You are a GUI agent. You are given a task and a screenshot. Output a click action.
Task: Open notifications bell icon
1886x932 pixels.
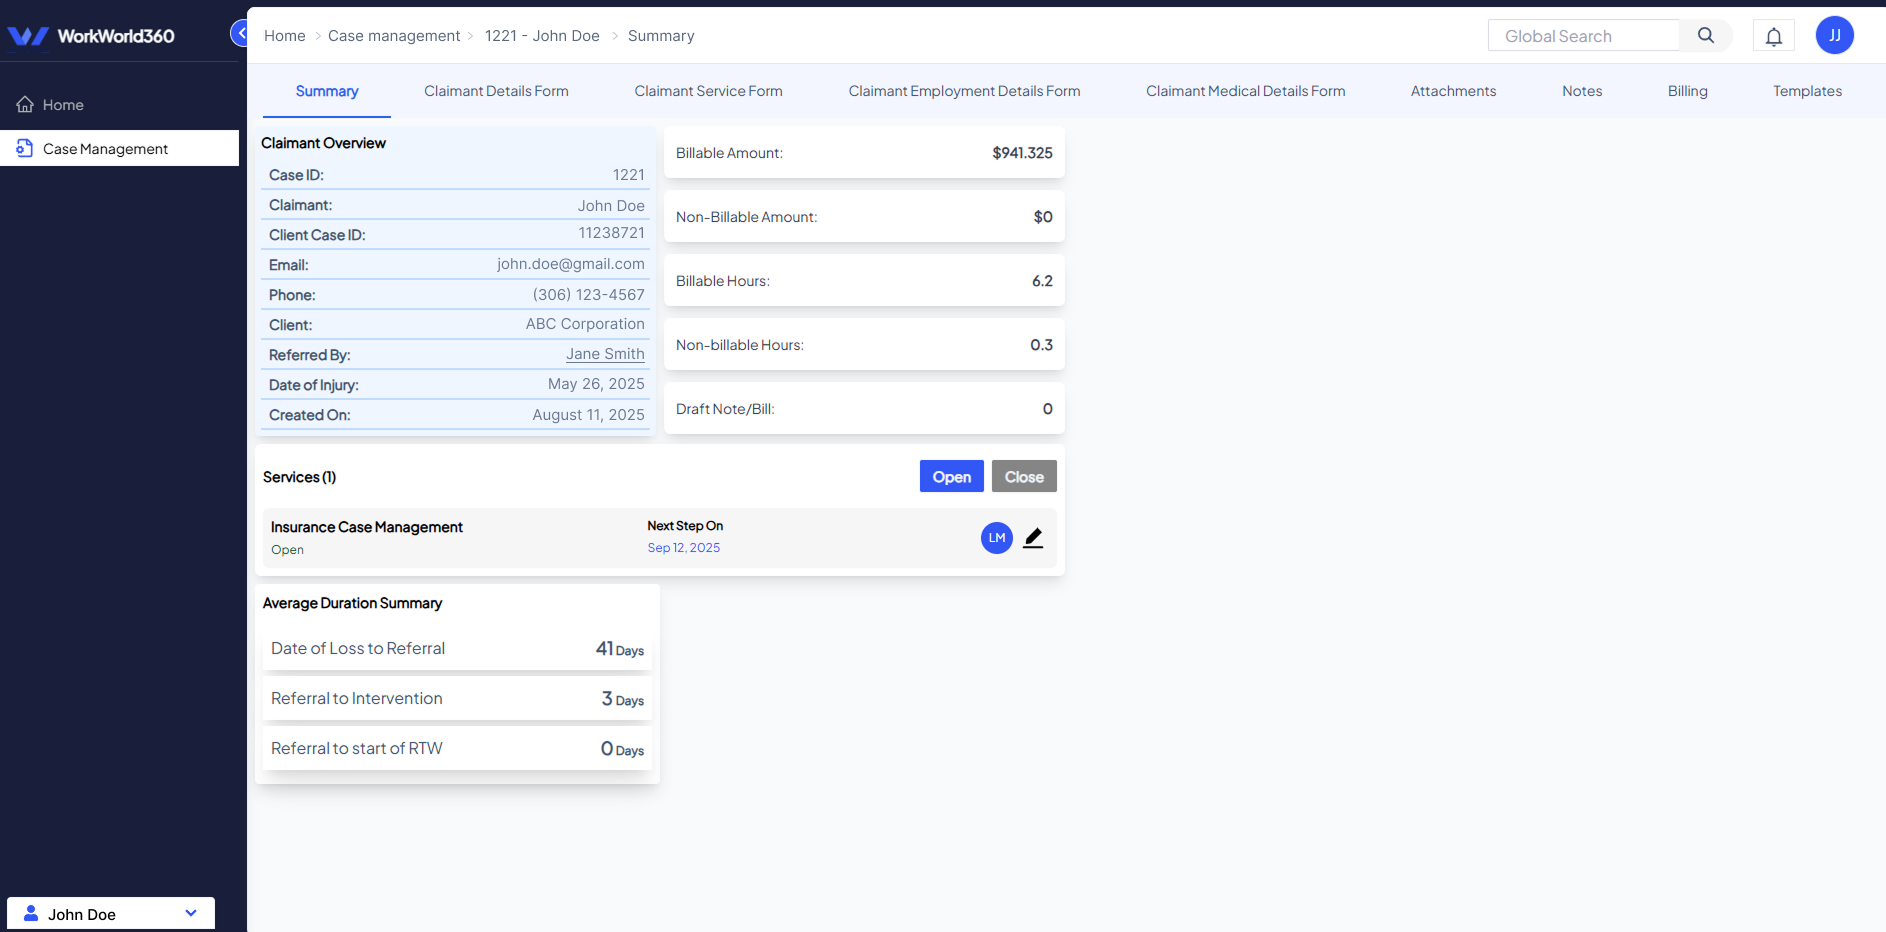[1773, 37]
